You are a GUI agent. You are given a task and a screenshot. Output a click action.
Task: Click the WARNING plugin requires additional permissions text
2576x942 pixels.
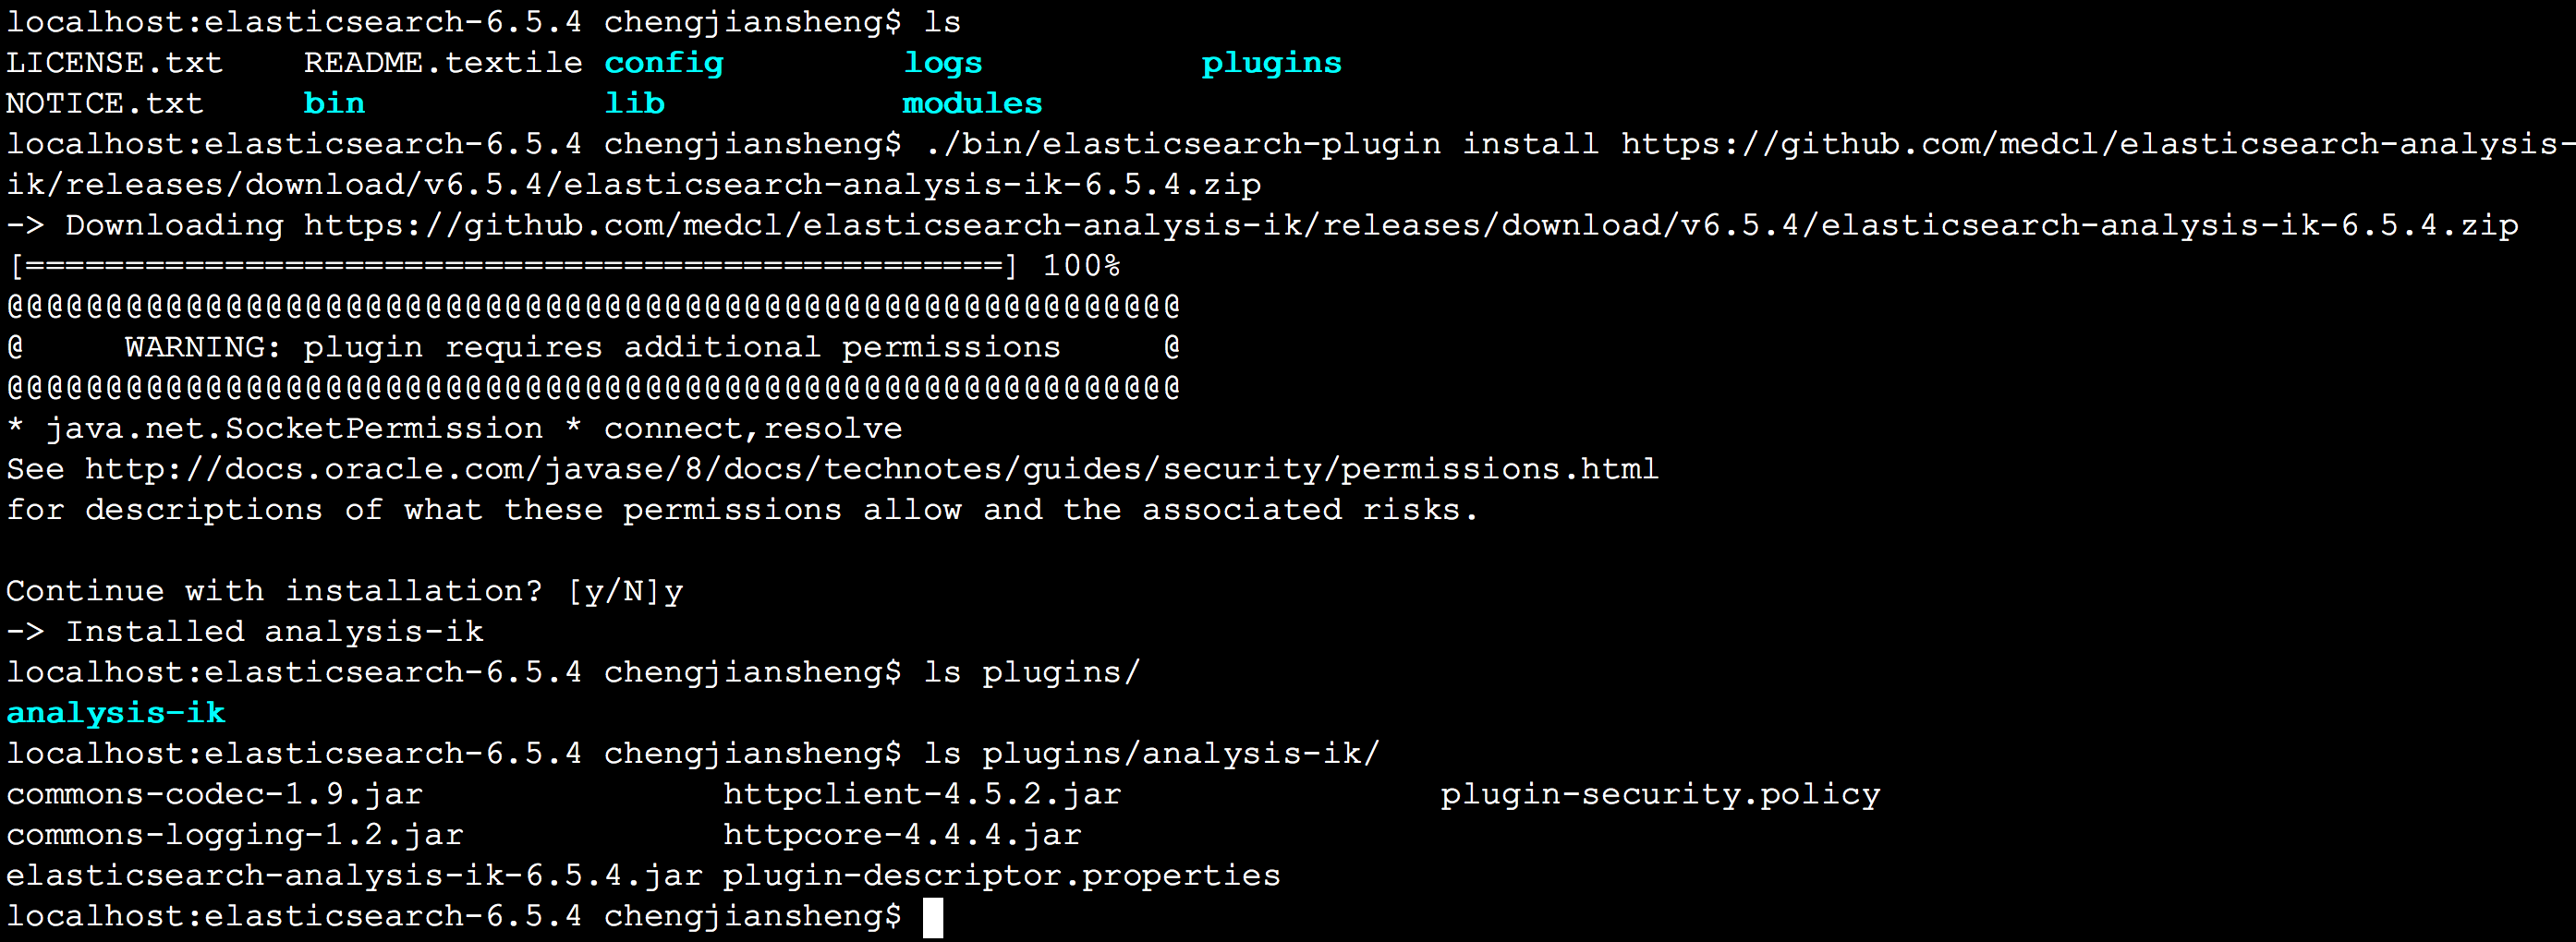[x=592, y=347]
